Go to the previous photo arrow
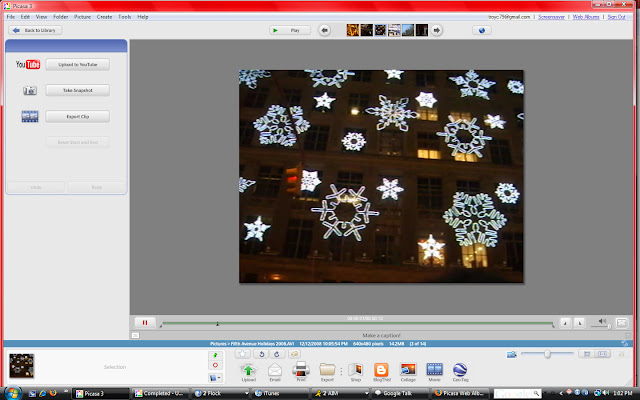The image size is (640, 400). pos(325,31)
